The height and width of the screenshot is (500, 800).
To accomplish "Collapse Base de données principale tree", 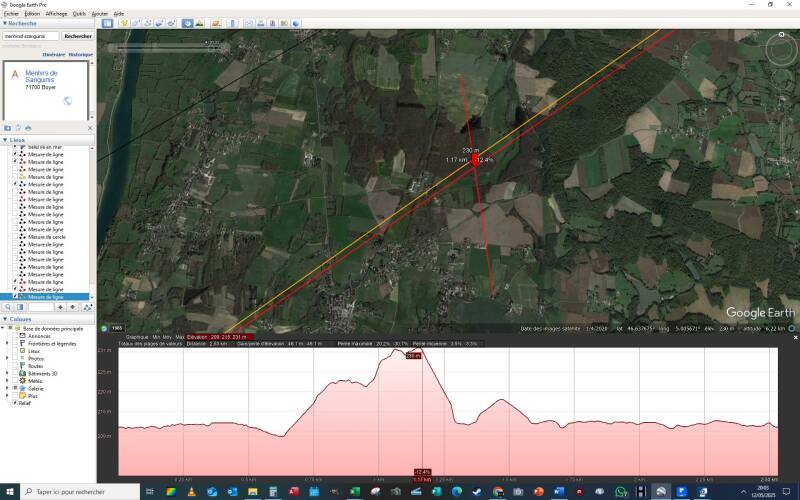I will coord(3,329).
